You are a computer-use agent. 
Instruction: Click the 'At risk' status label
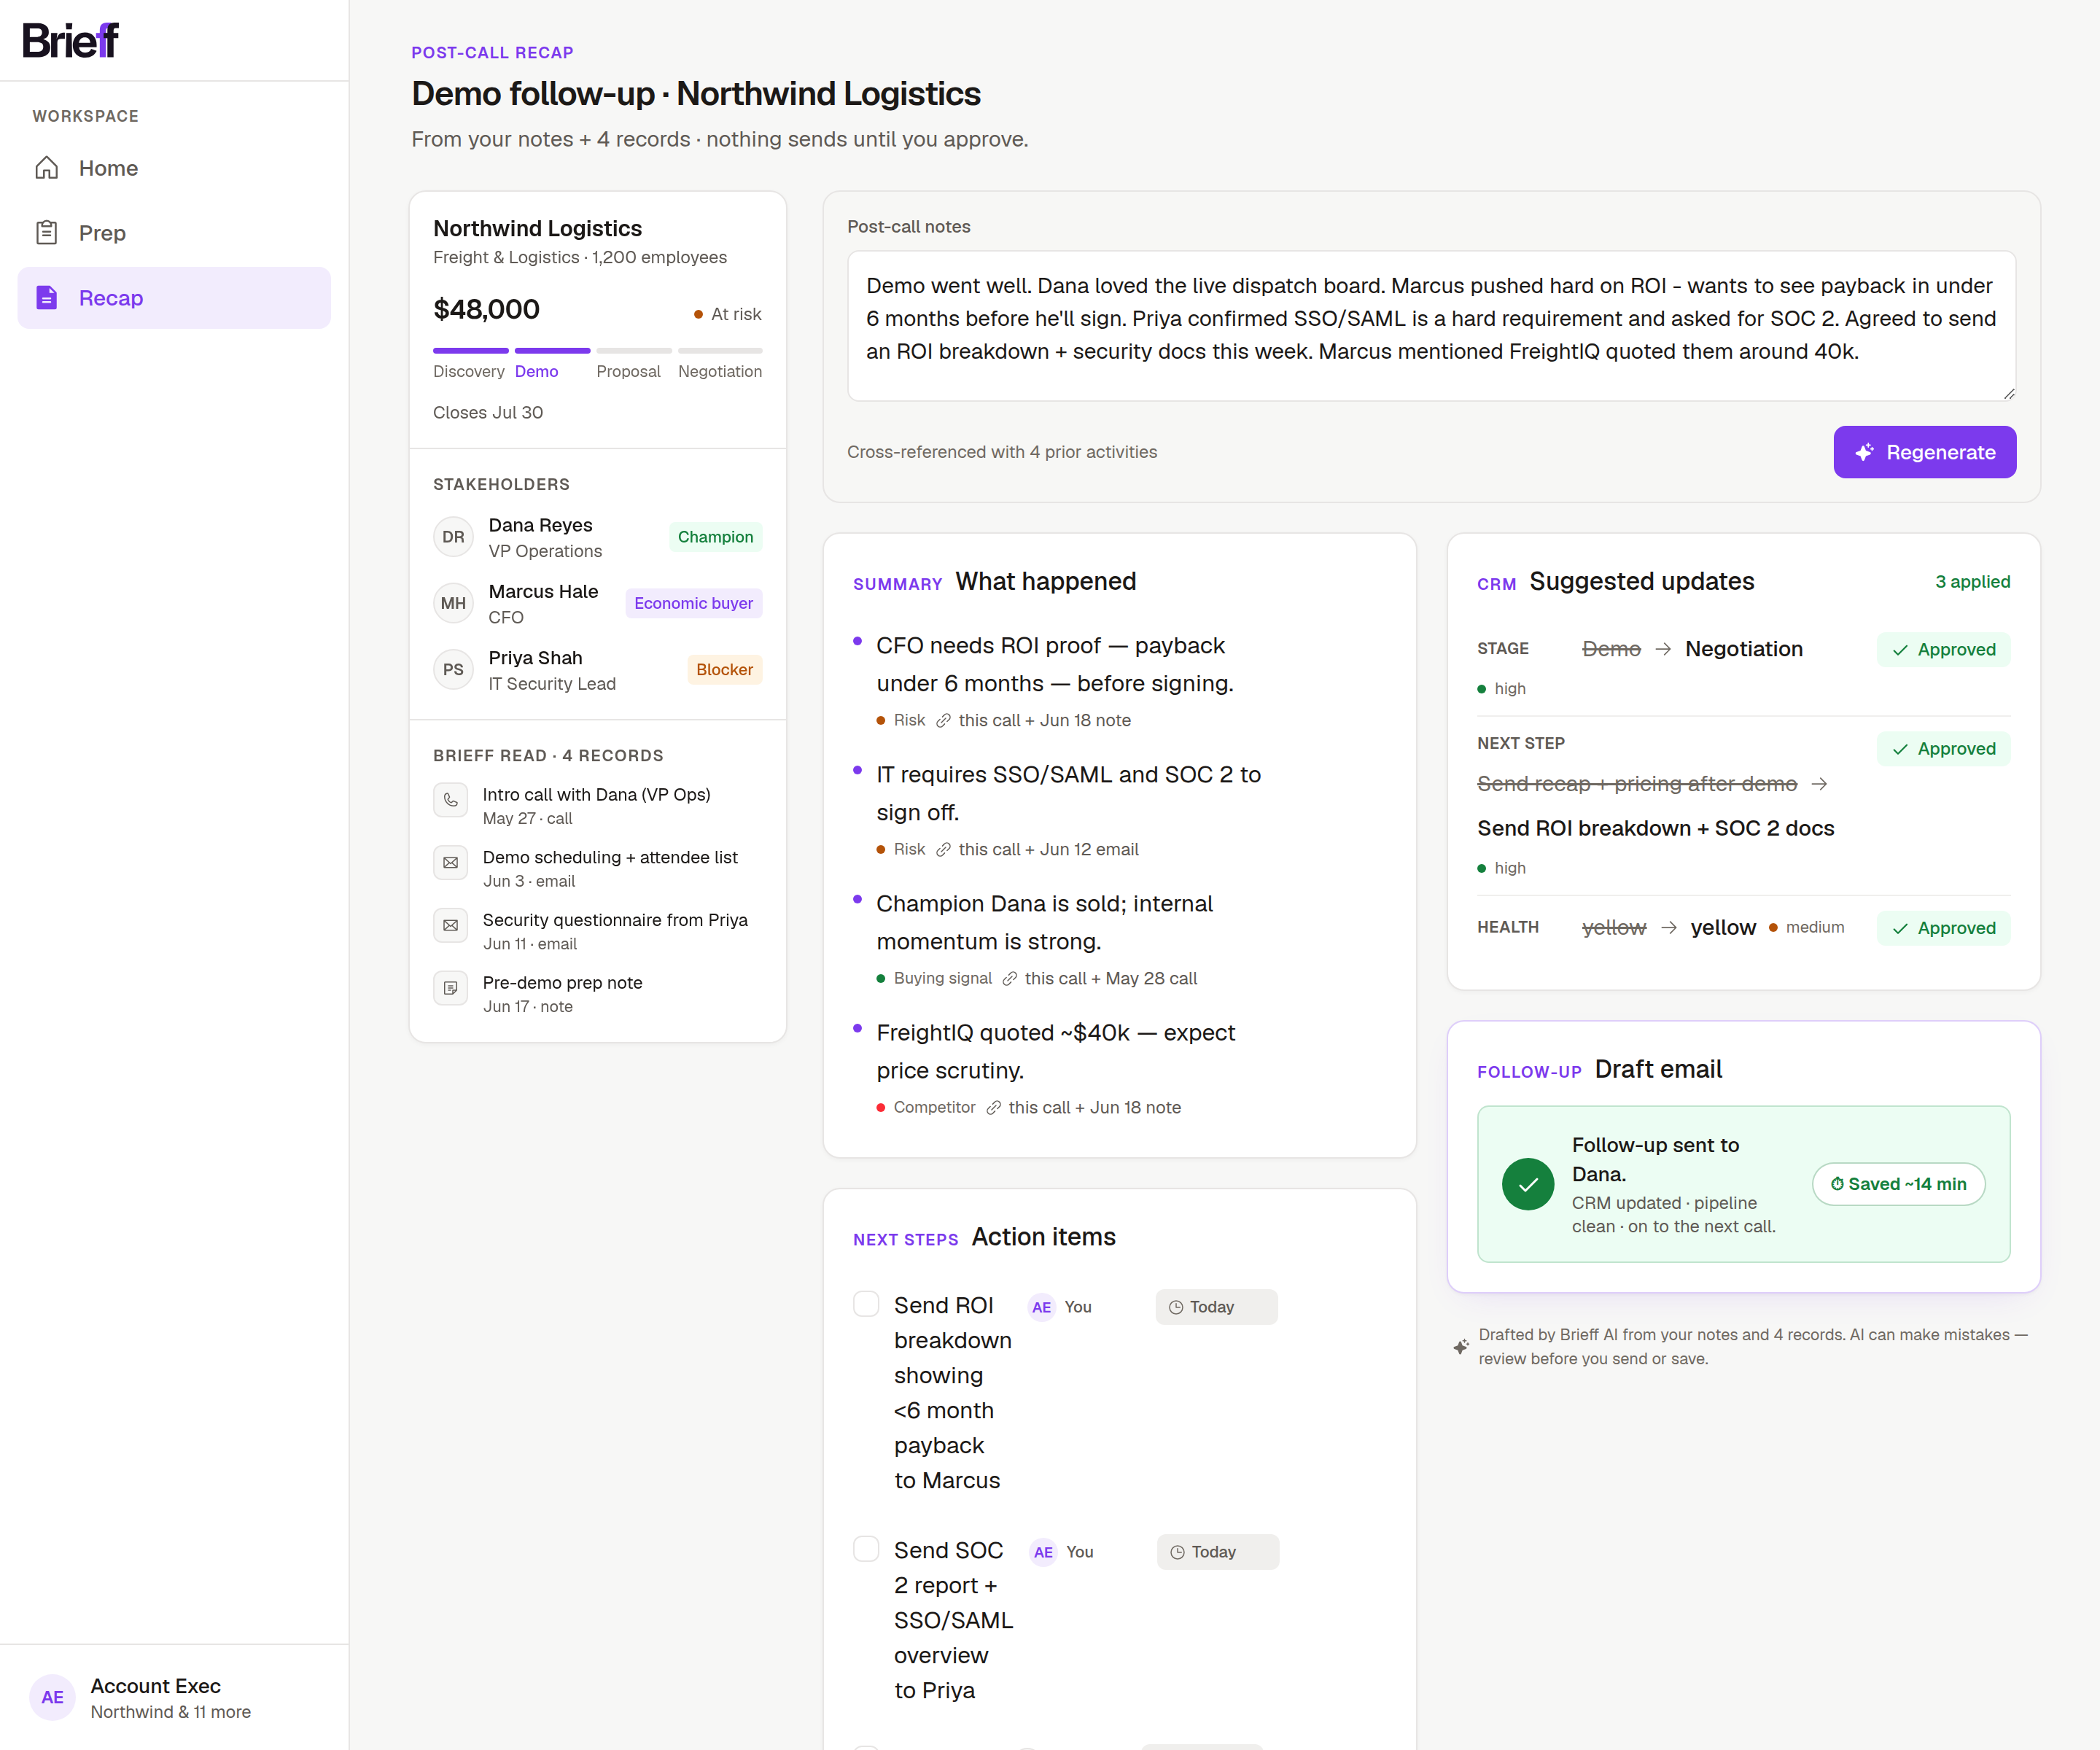(x=728, y=315)
